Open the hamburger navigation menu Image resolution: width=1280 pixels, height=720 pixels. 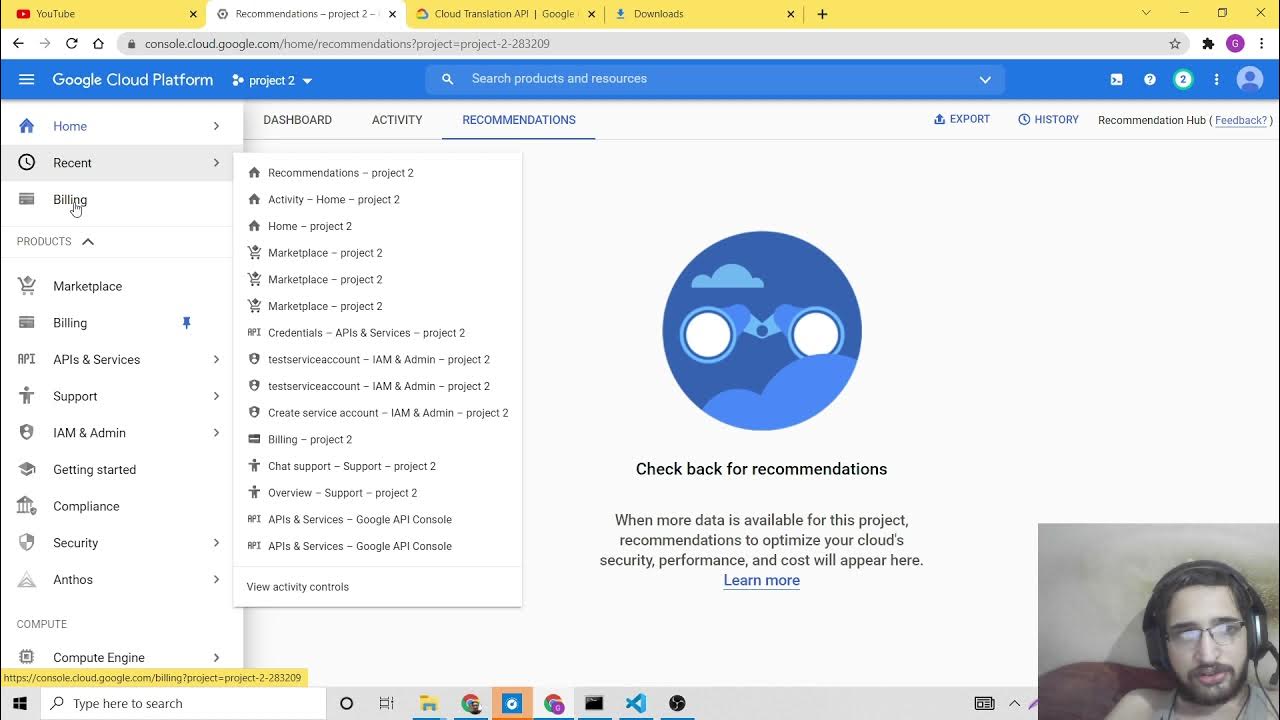pyautogui.click(x=27, y=80)
